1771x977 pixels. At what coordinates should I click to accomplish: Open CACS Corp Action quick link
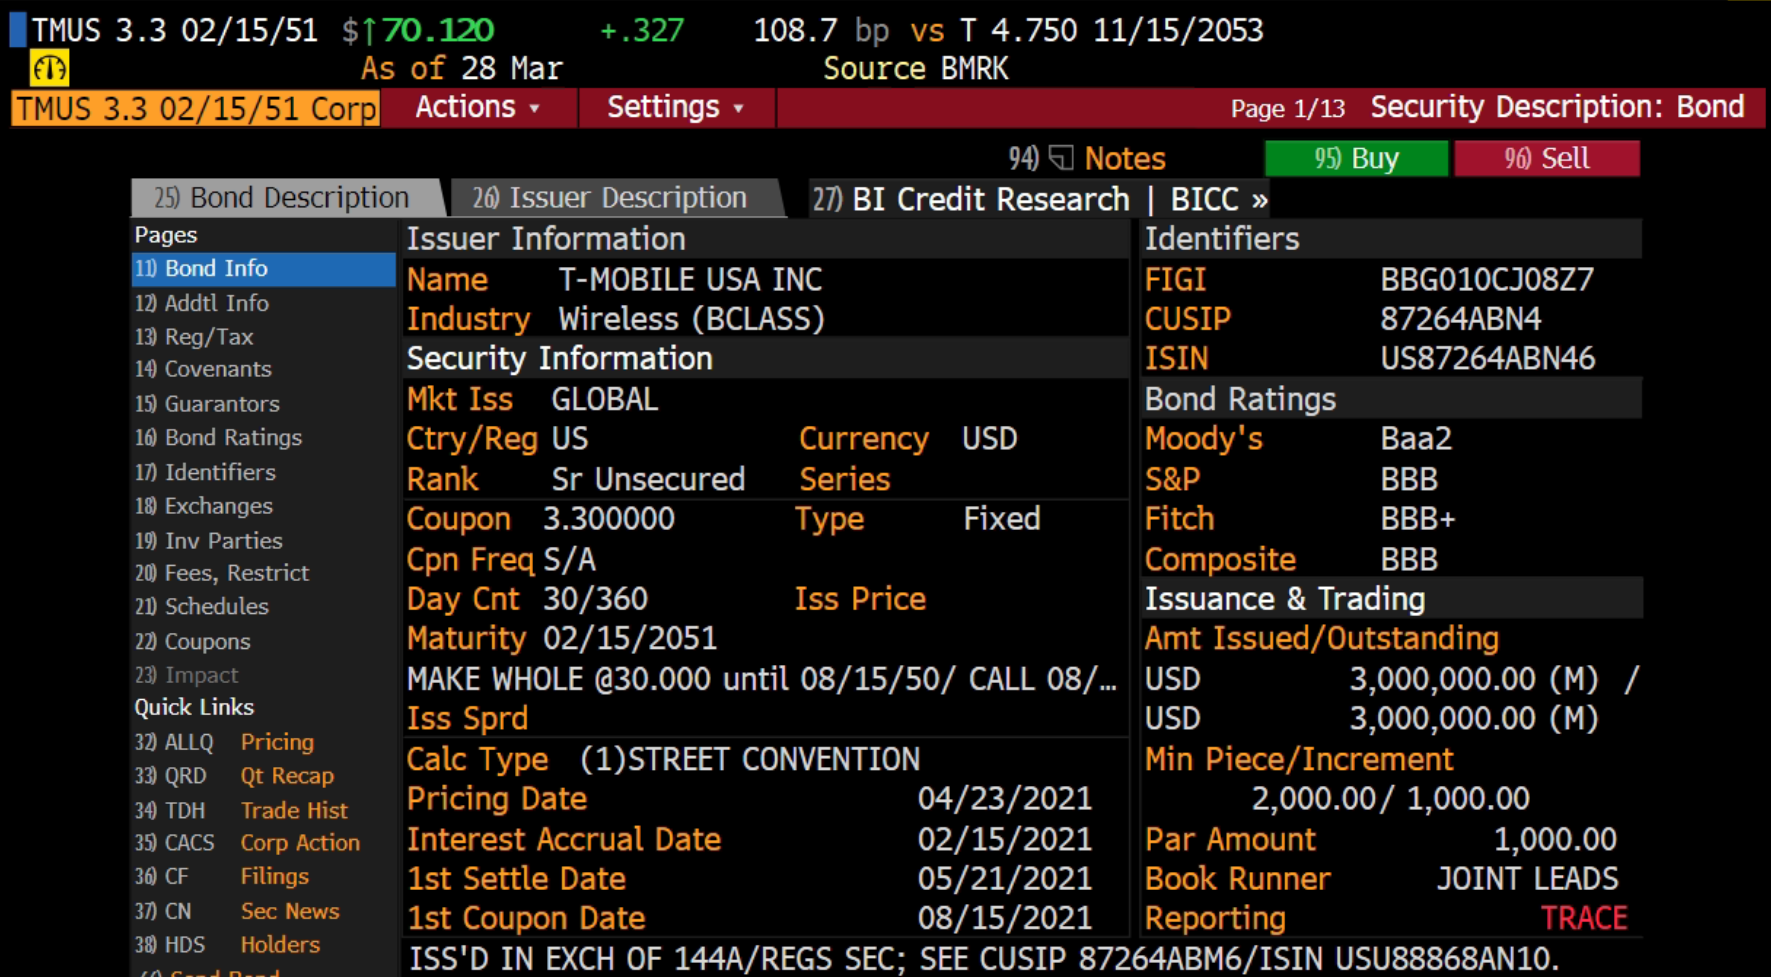(248, 843)
